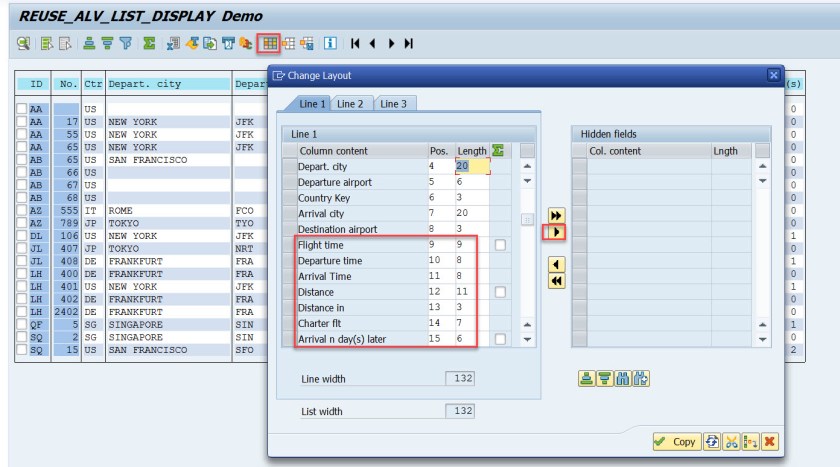The width and height of the screenshot is (840, 467).
Task: Open the Details magnifier icon in toolbar
Action: pyautogui.click(x=23, y=43)
